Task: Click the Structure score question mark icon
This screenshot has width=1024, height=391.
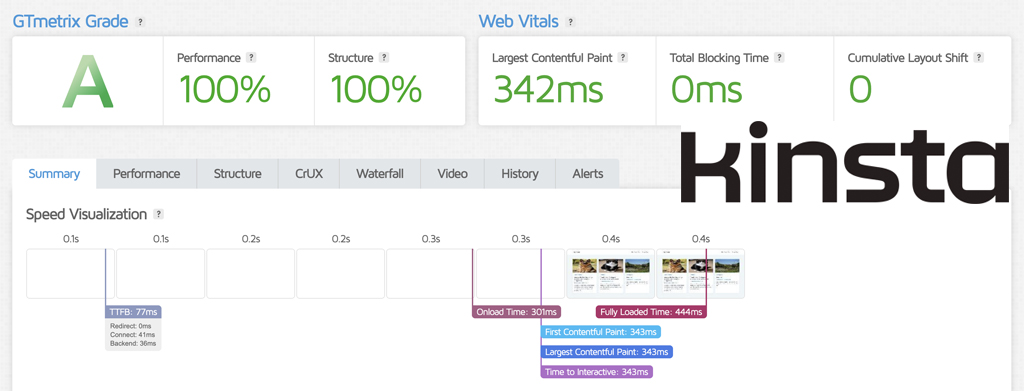Action: tap(384, 57)
